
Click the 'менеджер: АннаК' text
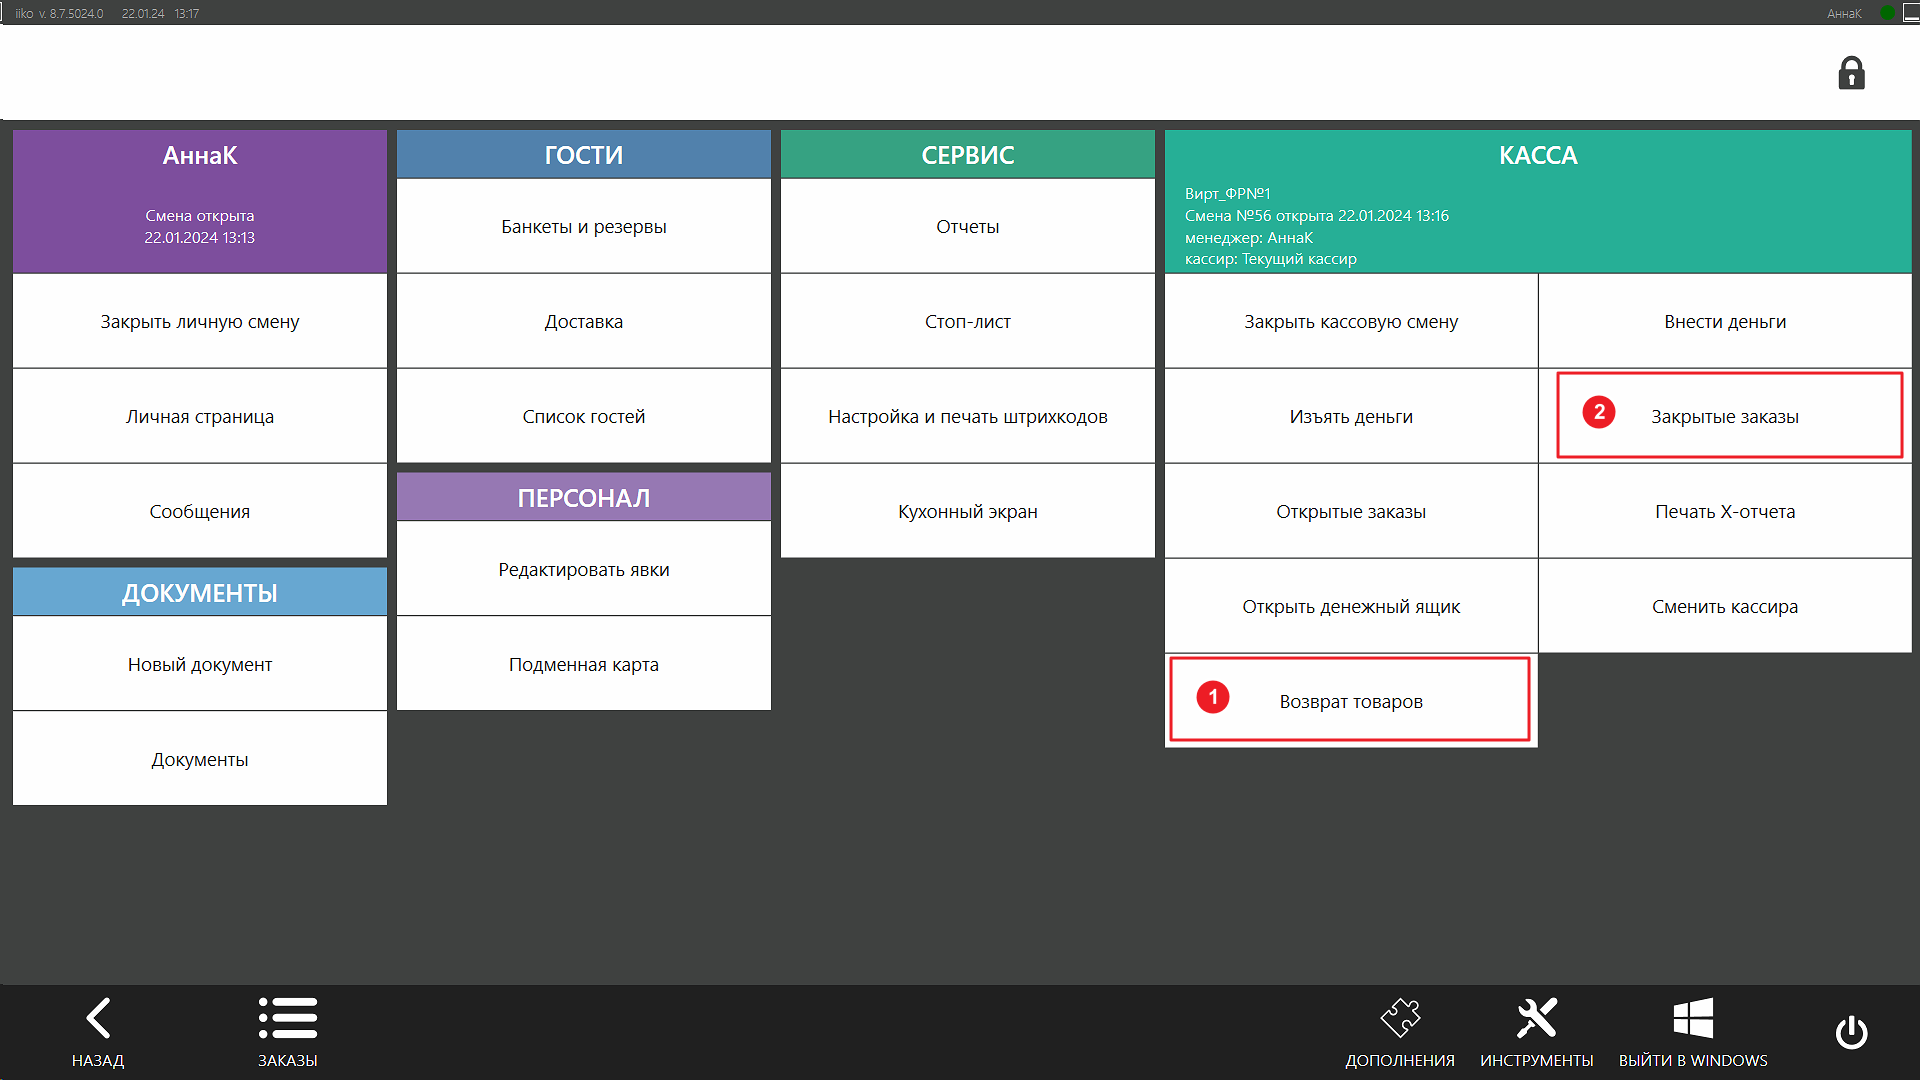pyautogui.click(x=1249, y=238)
